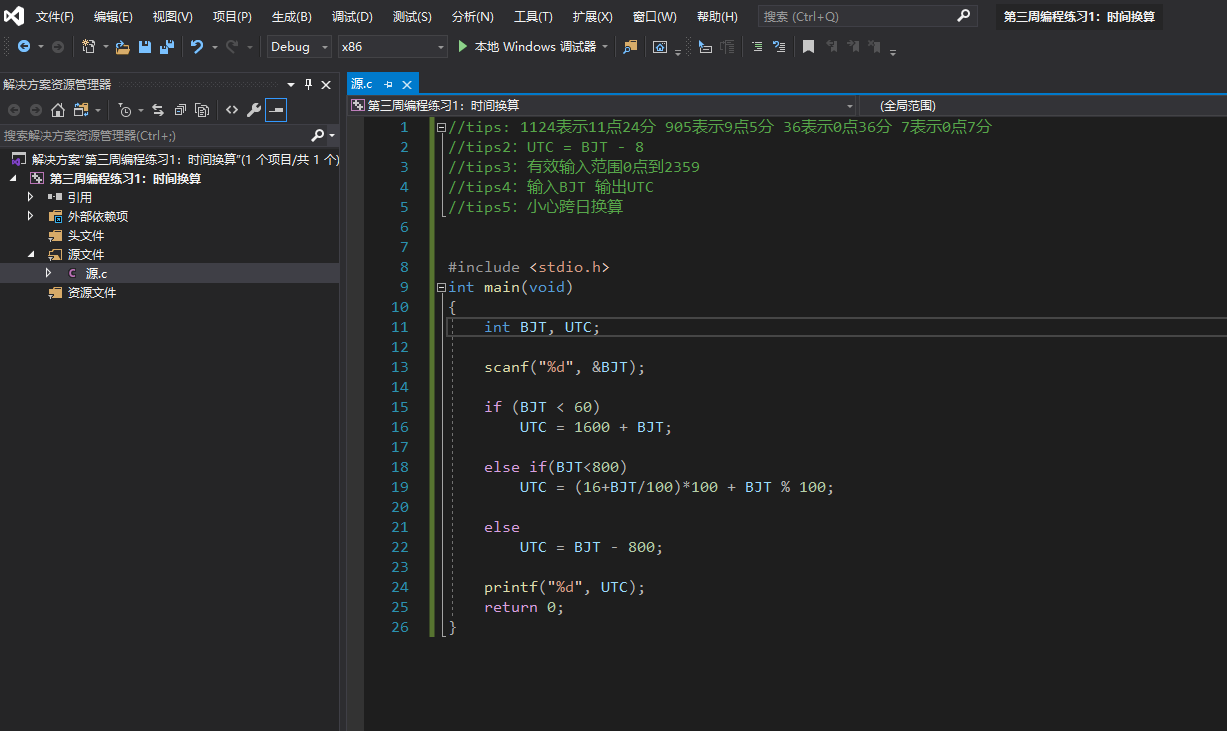Viewport: 1227px width, 731px height.
Task: Expand the 外部依赖项 tree node
Action: [31, 216]
